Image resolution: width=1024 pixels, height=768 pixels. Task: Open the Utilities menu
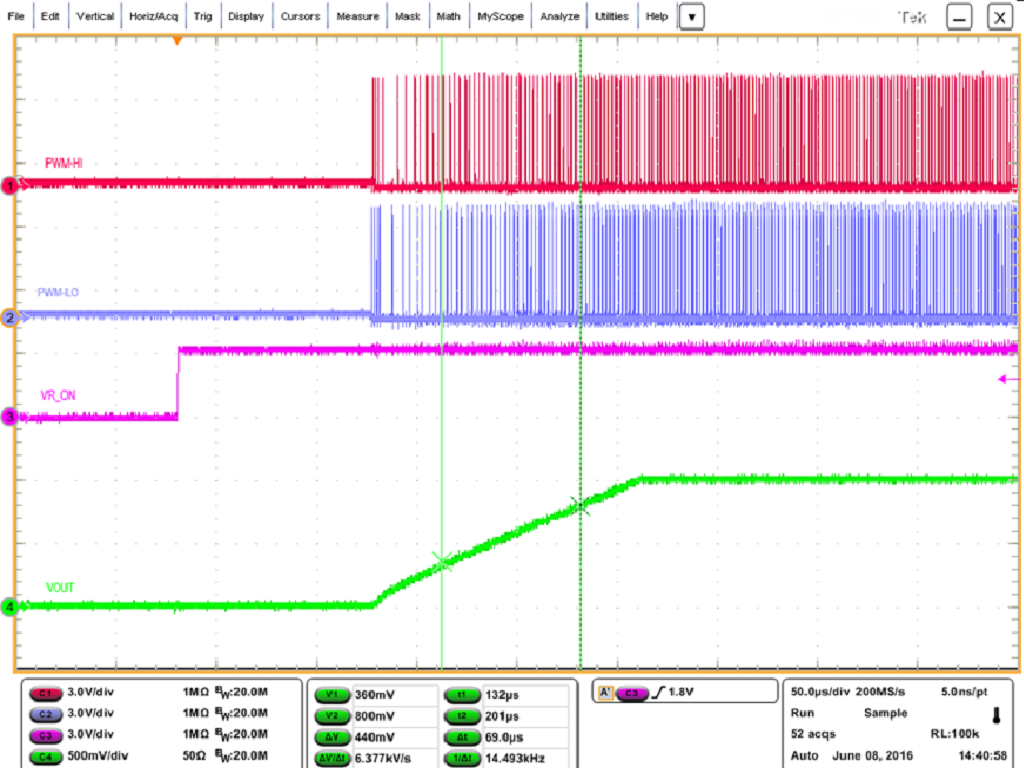click(611, 15)
